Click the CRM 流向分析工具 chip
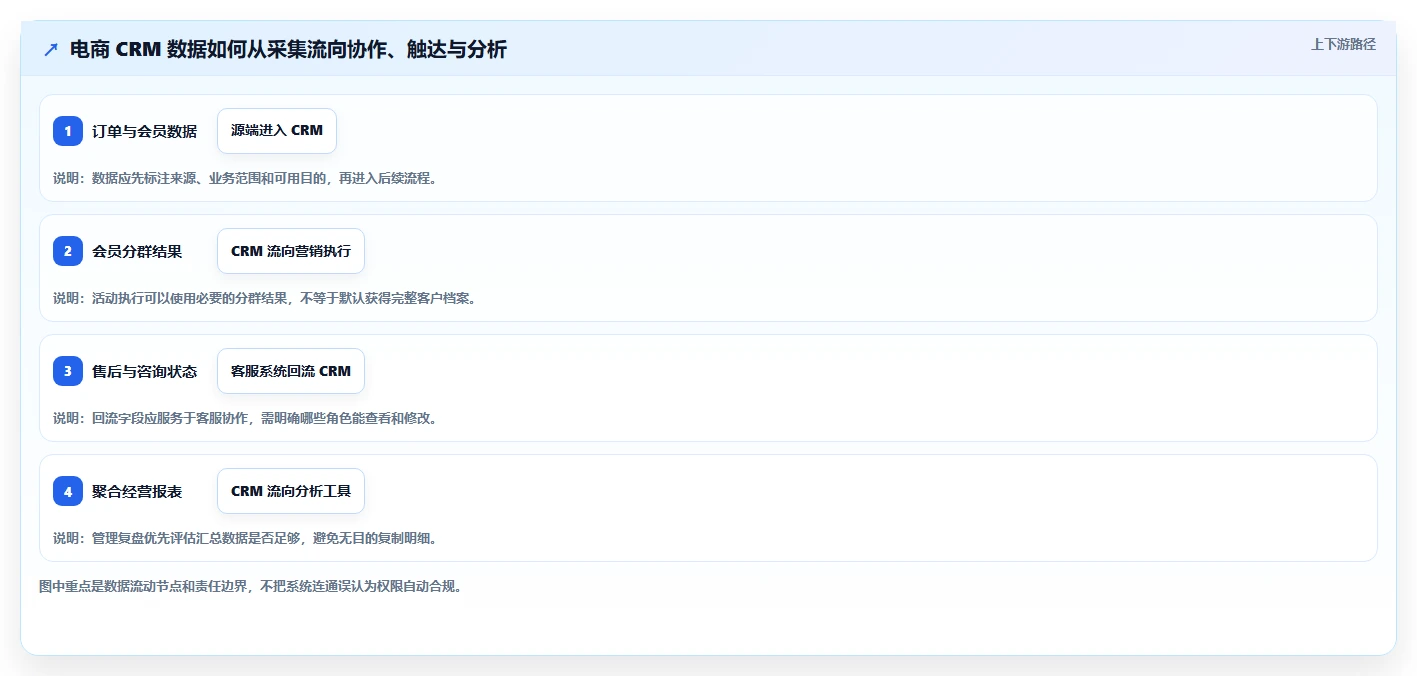Image resolution: width=1417 pixels, height=676 pixels. pos(291,491)
